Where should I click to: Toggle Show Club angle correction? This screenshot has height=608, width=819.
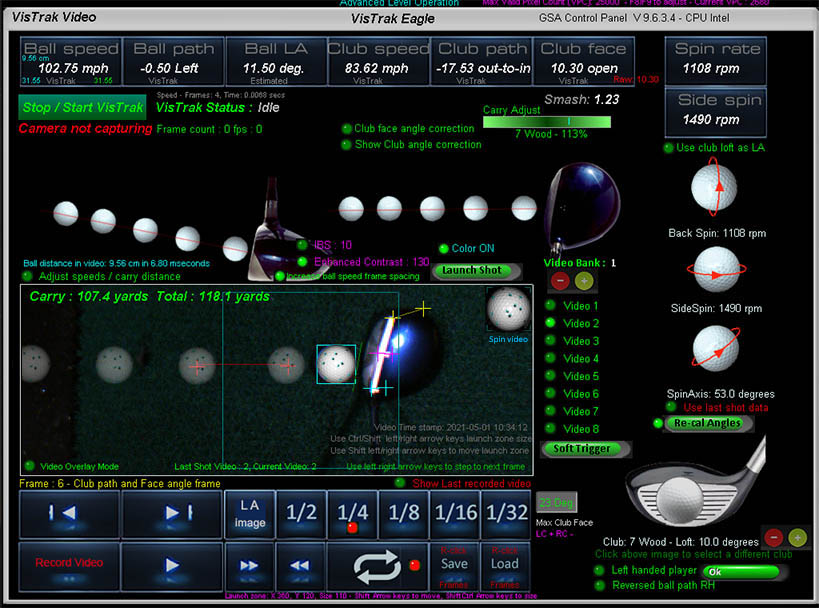[x=346, y=145]
